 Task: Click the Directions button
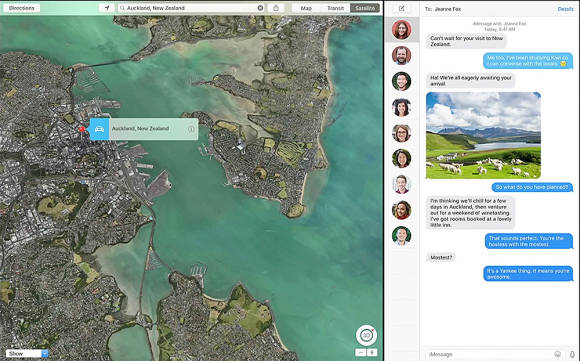(x=21, y=8)
